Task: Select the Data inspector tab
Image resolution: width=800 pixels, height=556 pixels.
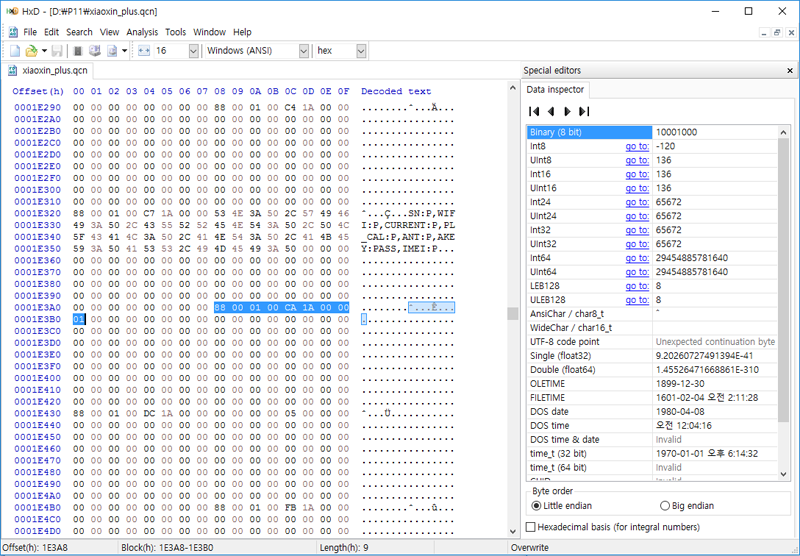Action: [x=555, y=89]
